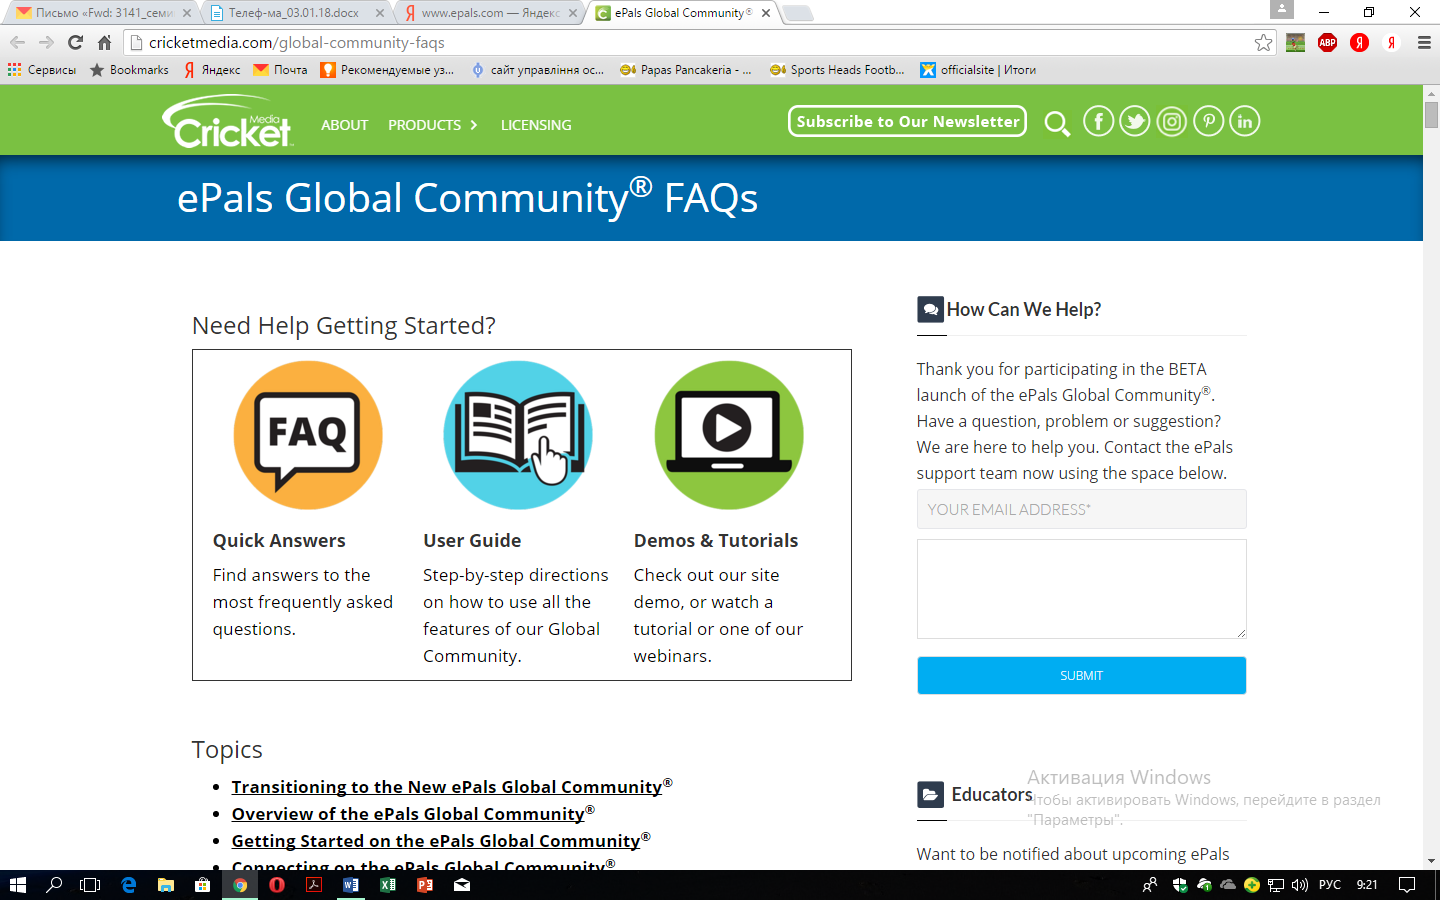Click into the help message text area
This screenshot has height=900, width=1440.
[x=1081, y=589]
